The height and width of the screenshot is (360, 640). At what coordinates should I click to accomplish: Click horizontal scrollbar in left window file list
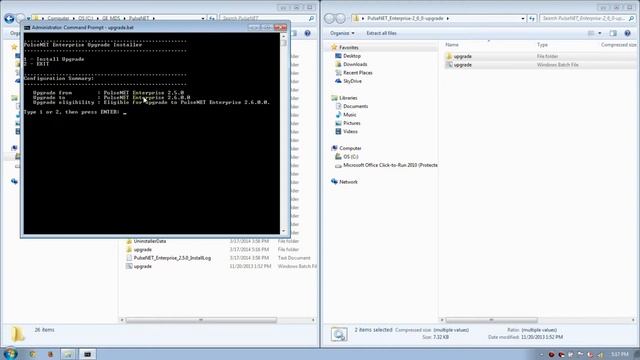[x=201, y=320]
